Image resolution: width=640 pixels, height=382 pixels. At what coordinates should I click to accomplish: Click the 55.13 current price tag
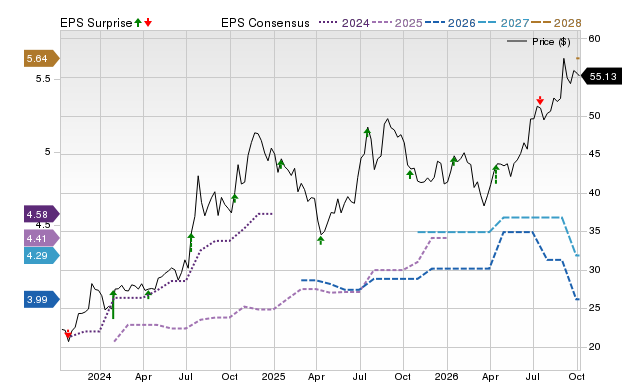(x=601, y=76)
